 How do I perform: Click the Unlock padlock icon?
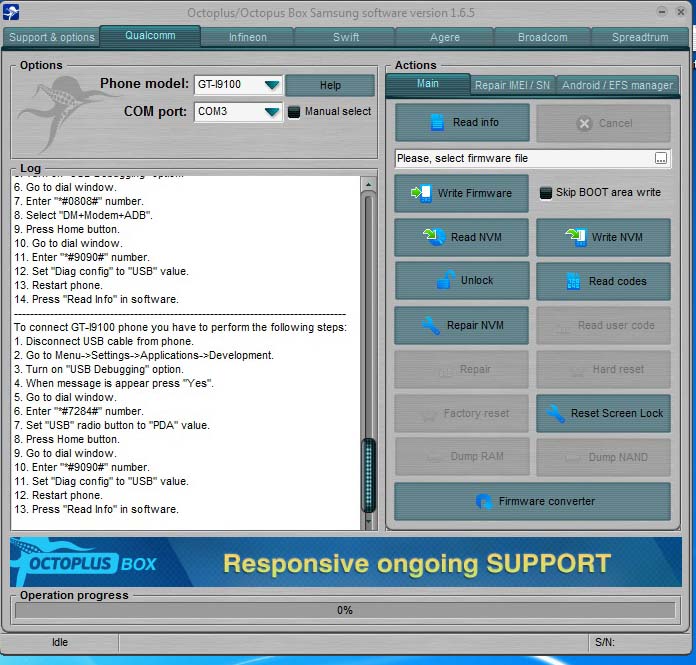coord(446,280)
